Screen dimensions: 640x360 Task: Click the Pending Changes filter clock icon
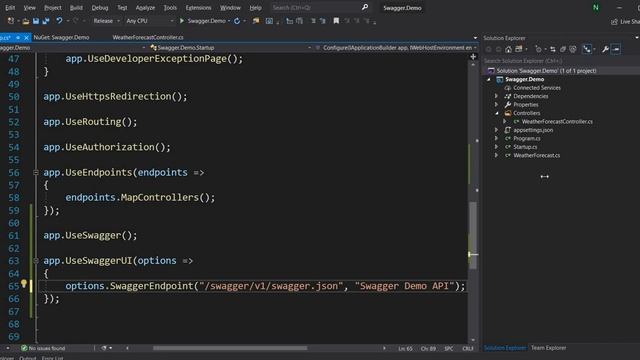pos(538,49)
